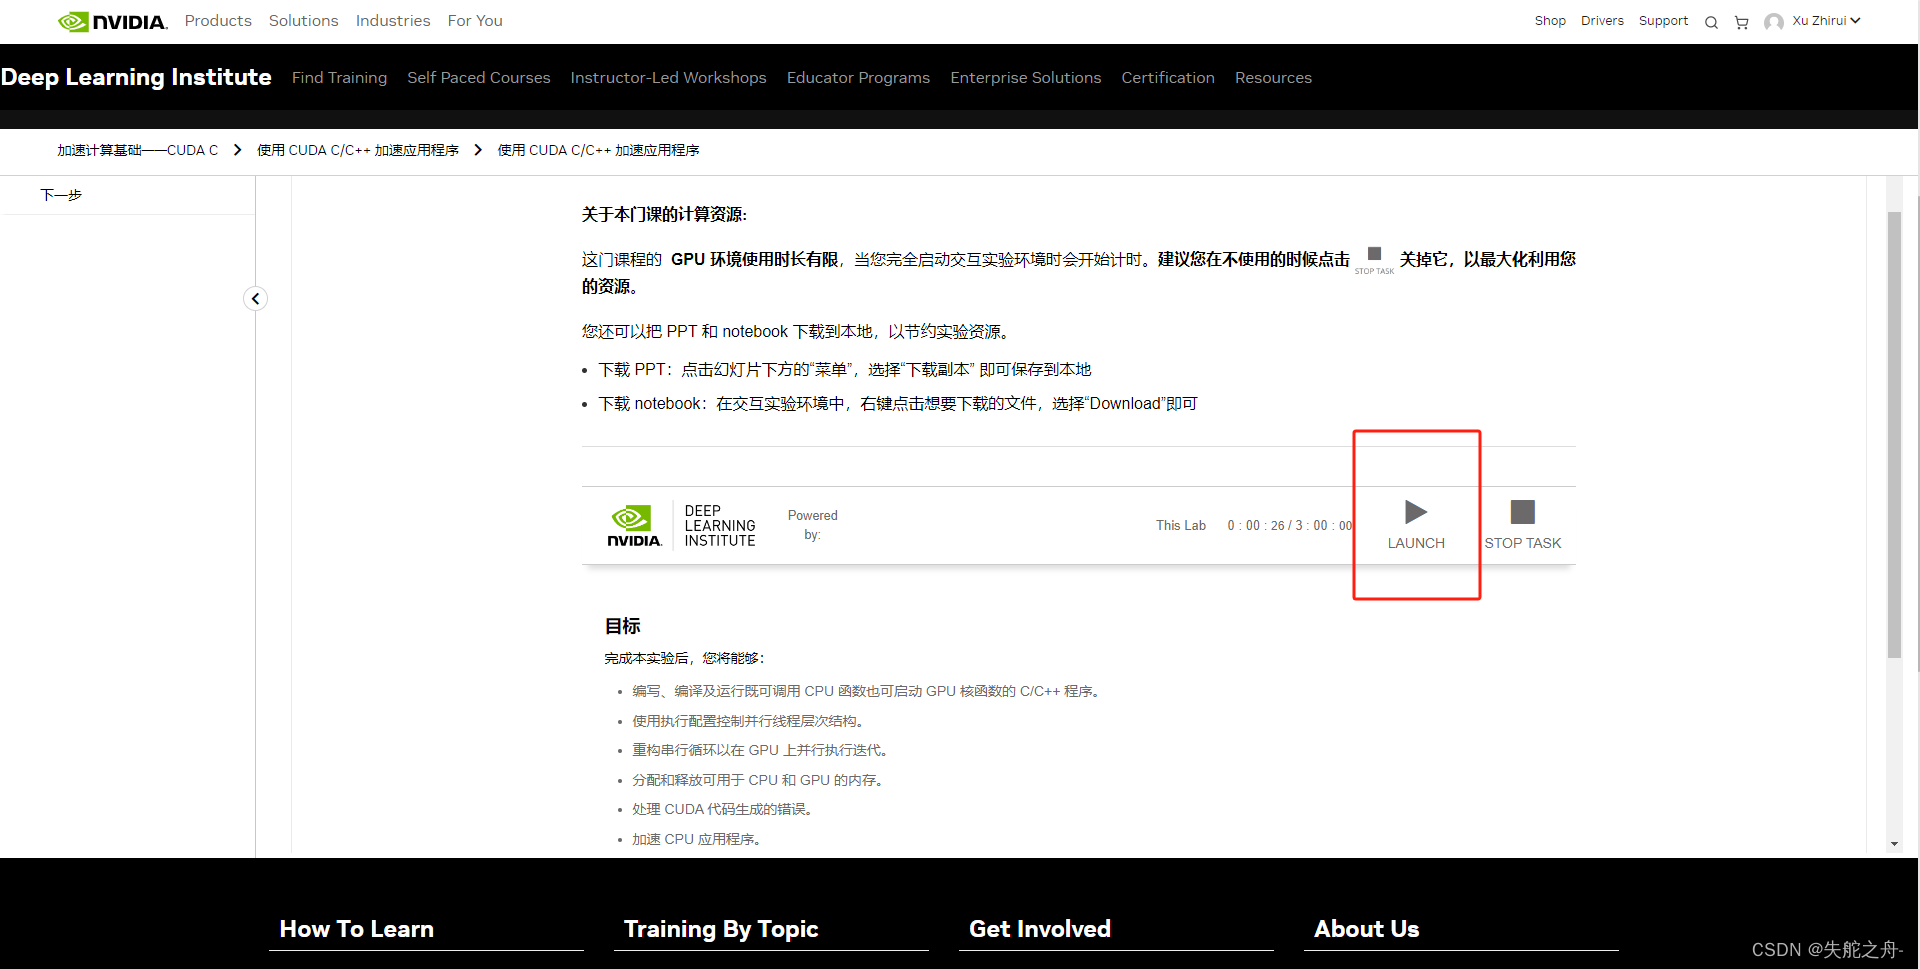The image size is (1920, 969).
Task: Click breadcrumb 加速计算基础——CUDA C
Action: 137,150
